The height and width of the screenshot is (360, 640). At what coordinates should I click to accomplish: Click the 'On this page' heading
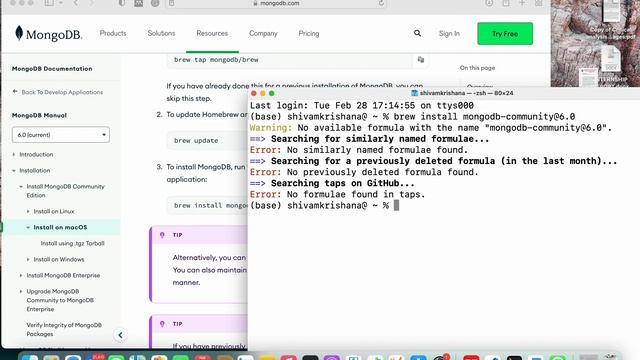477,68
